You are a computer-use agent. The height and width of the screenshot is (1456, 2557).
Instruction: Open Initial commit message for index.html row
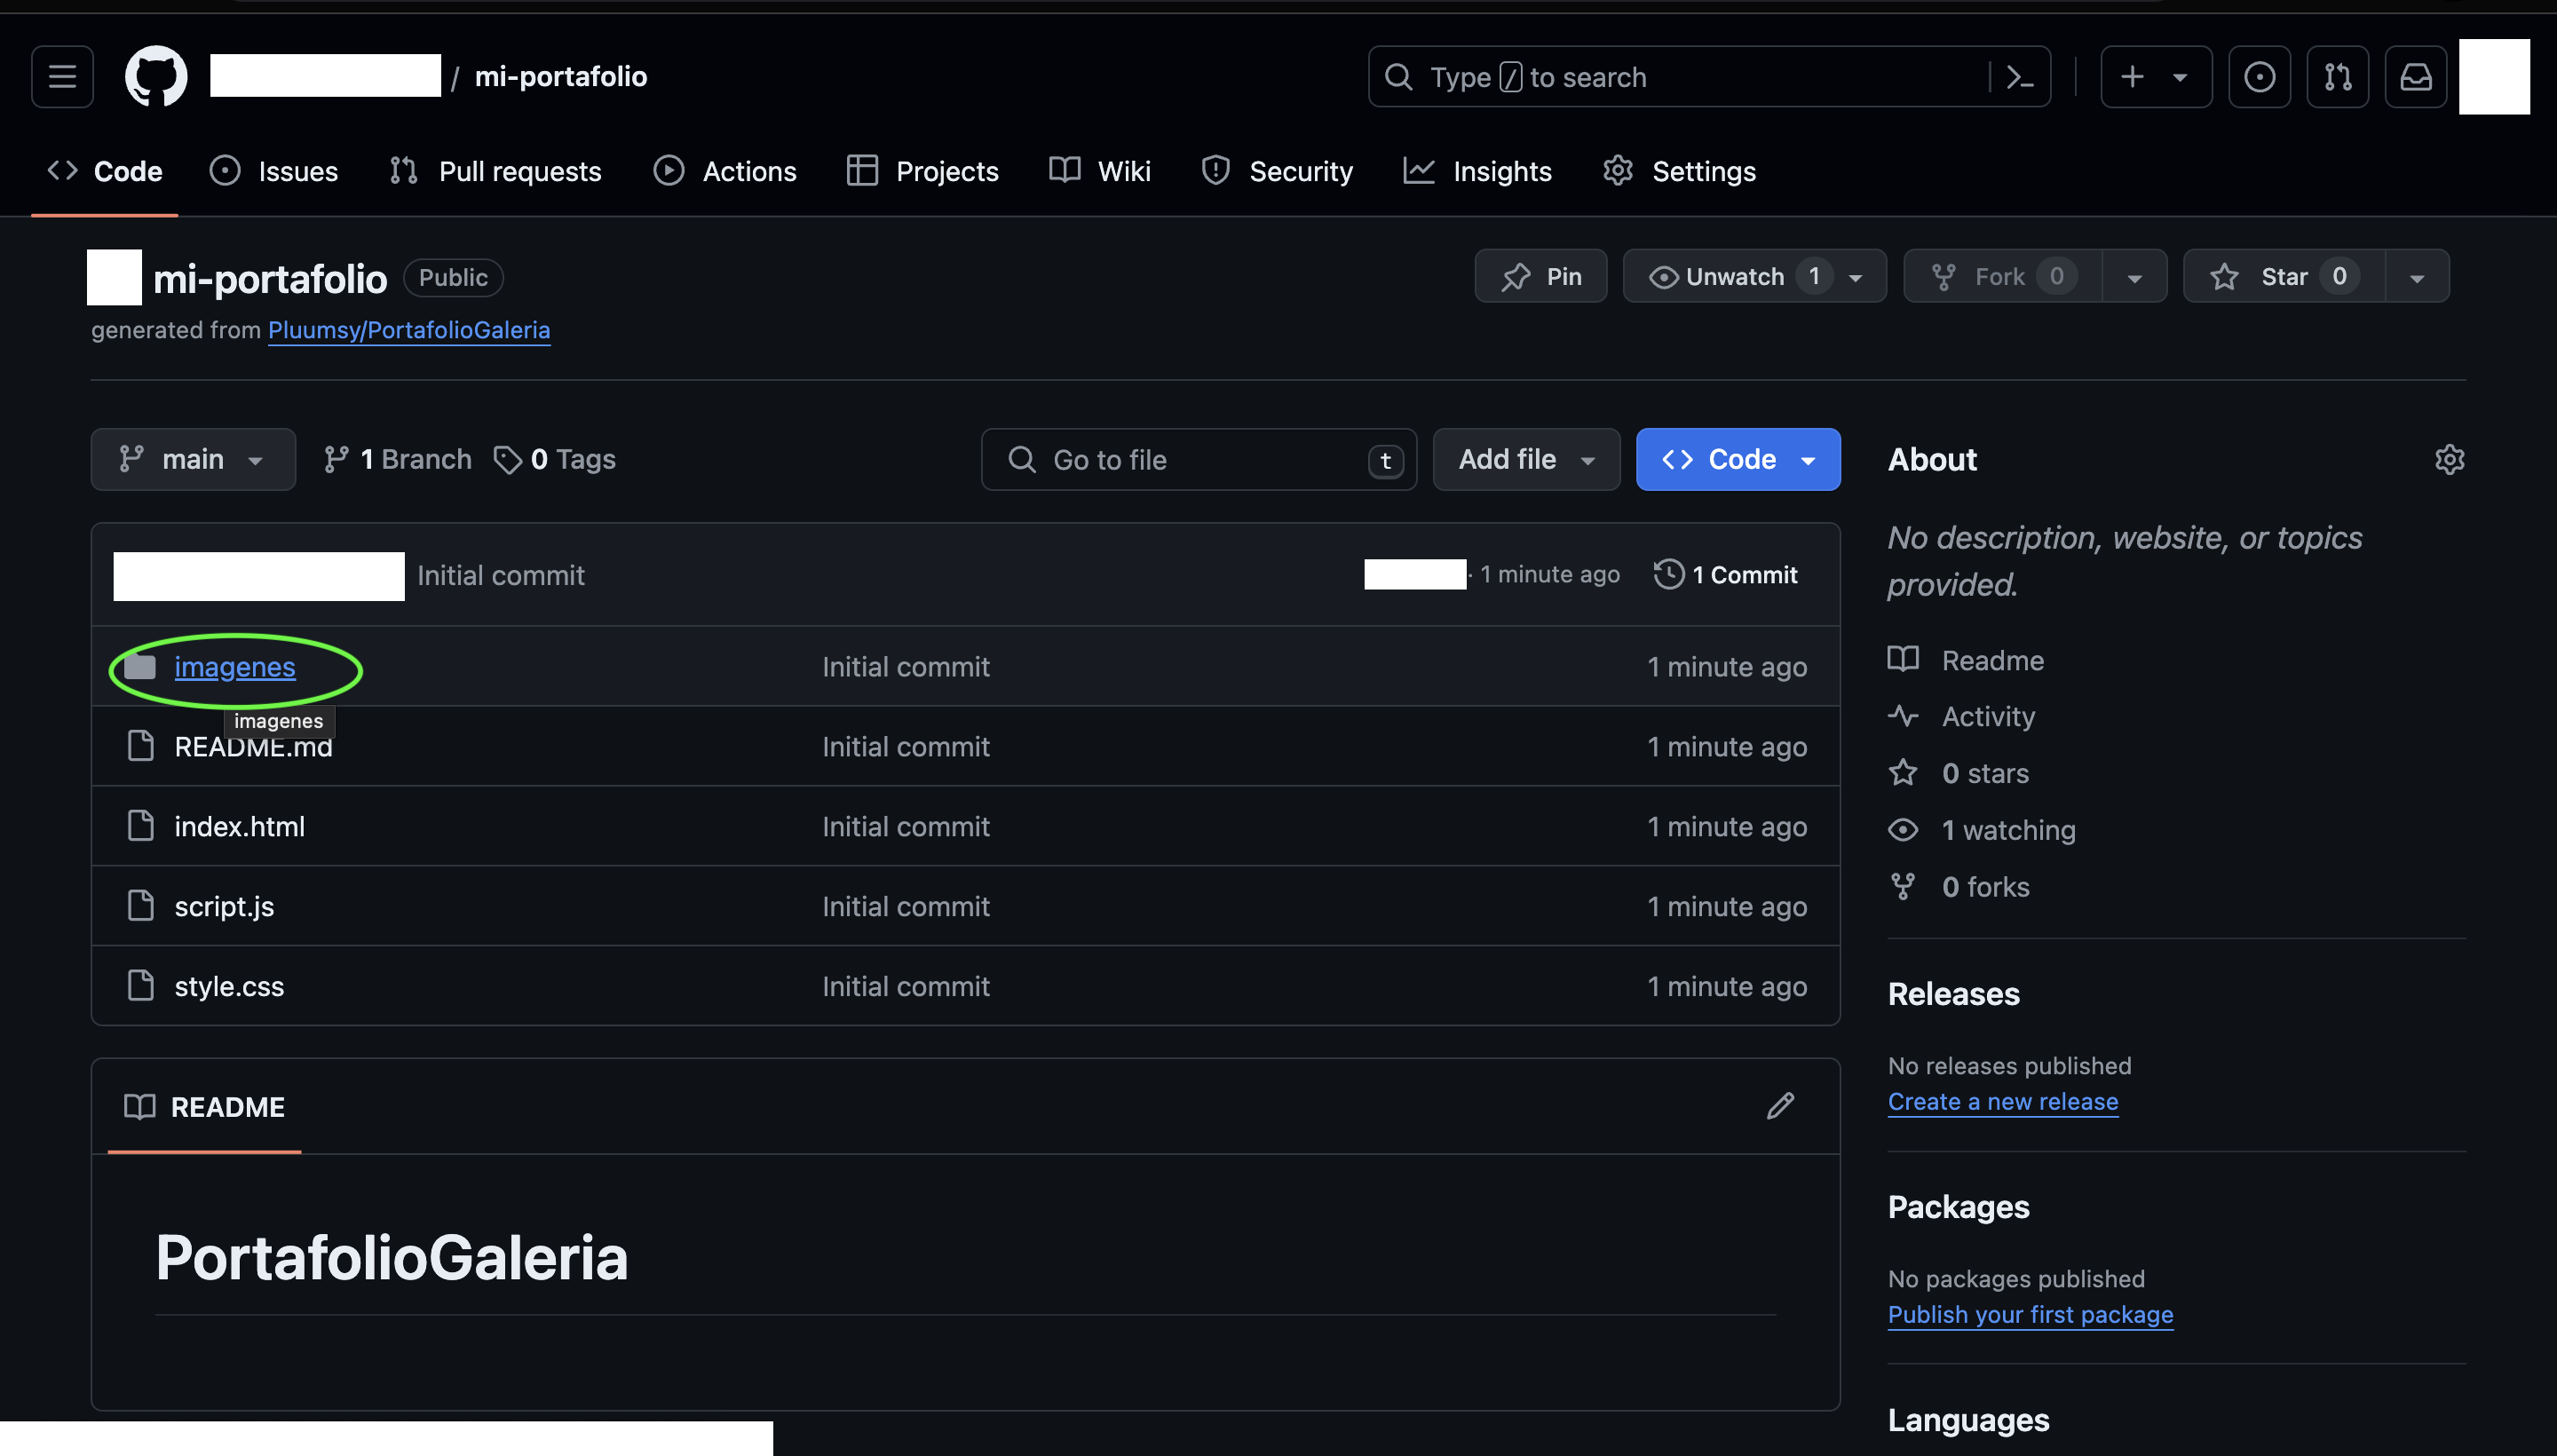click(905, 827)
